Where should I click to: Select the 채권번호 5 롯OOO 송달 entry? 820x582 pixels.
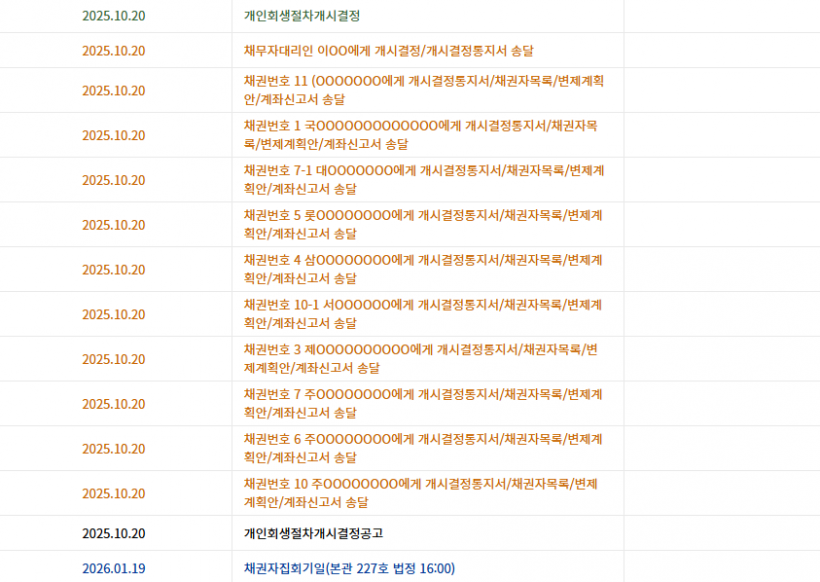click(423, 224)
